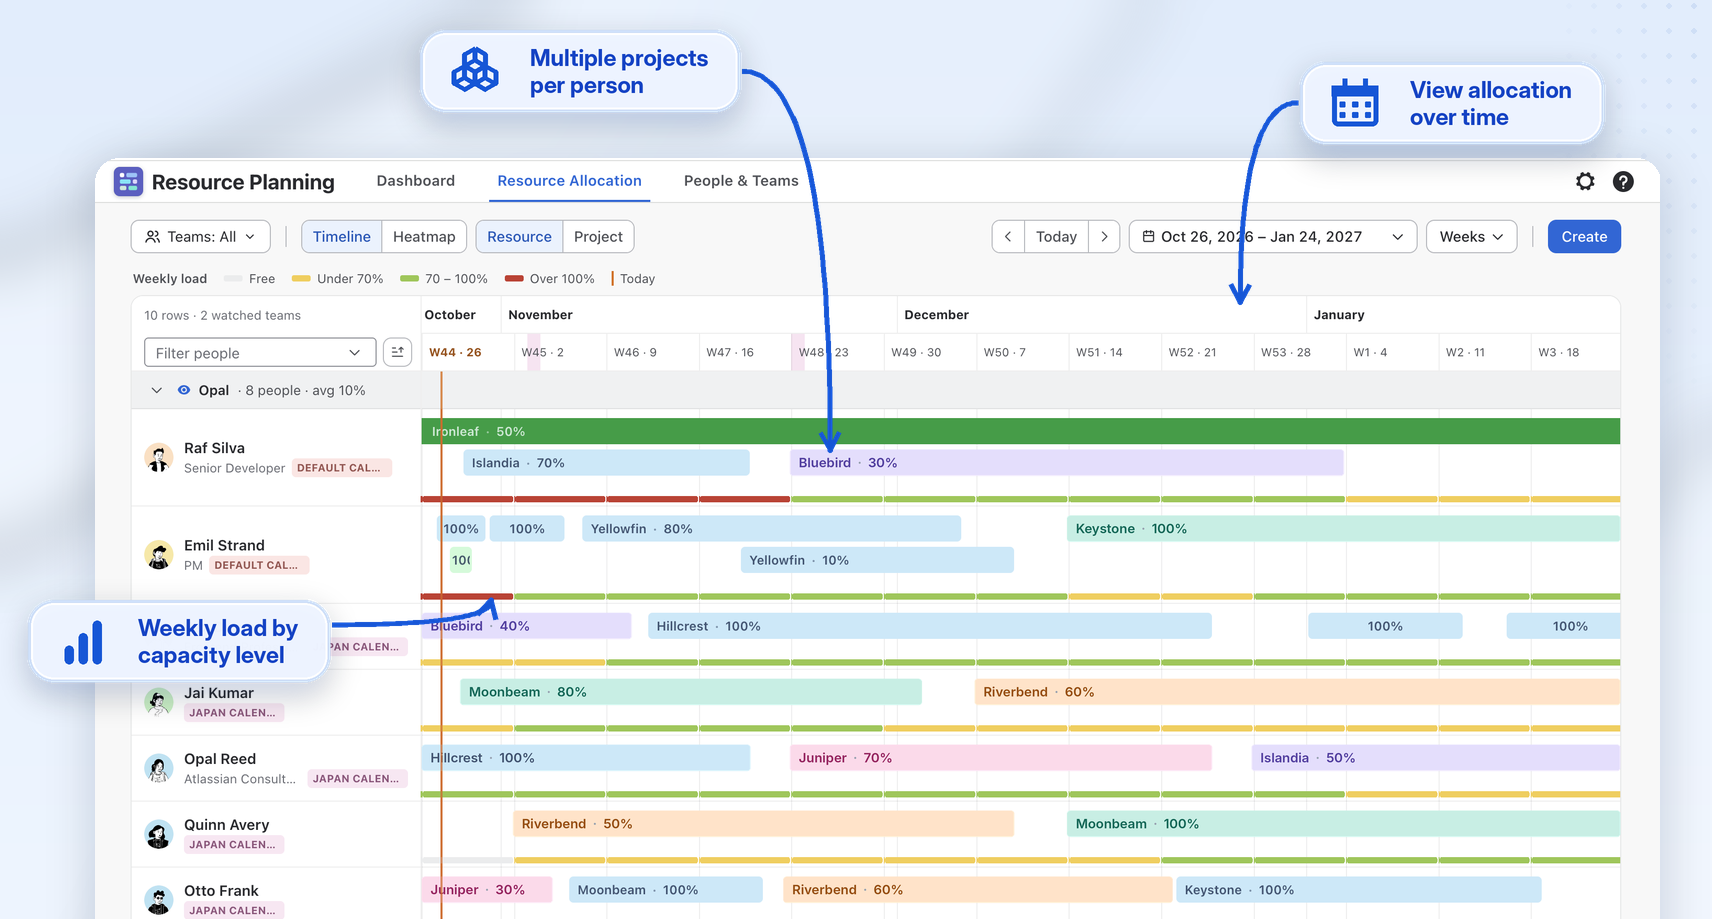Collapse the Opal team group

tap(156, 390)
